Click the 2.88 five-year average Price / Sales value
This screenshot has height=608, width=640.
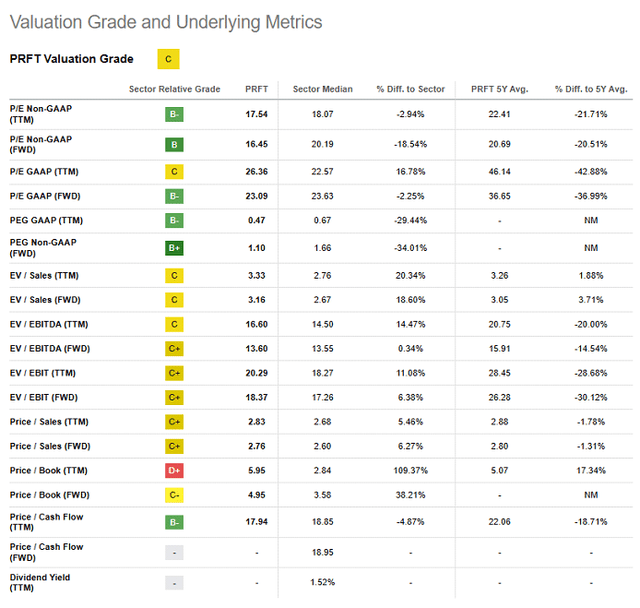coord(500,422)
